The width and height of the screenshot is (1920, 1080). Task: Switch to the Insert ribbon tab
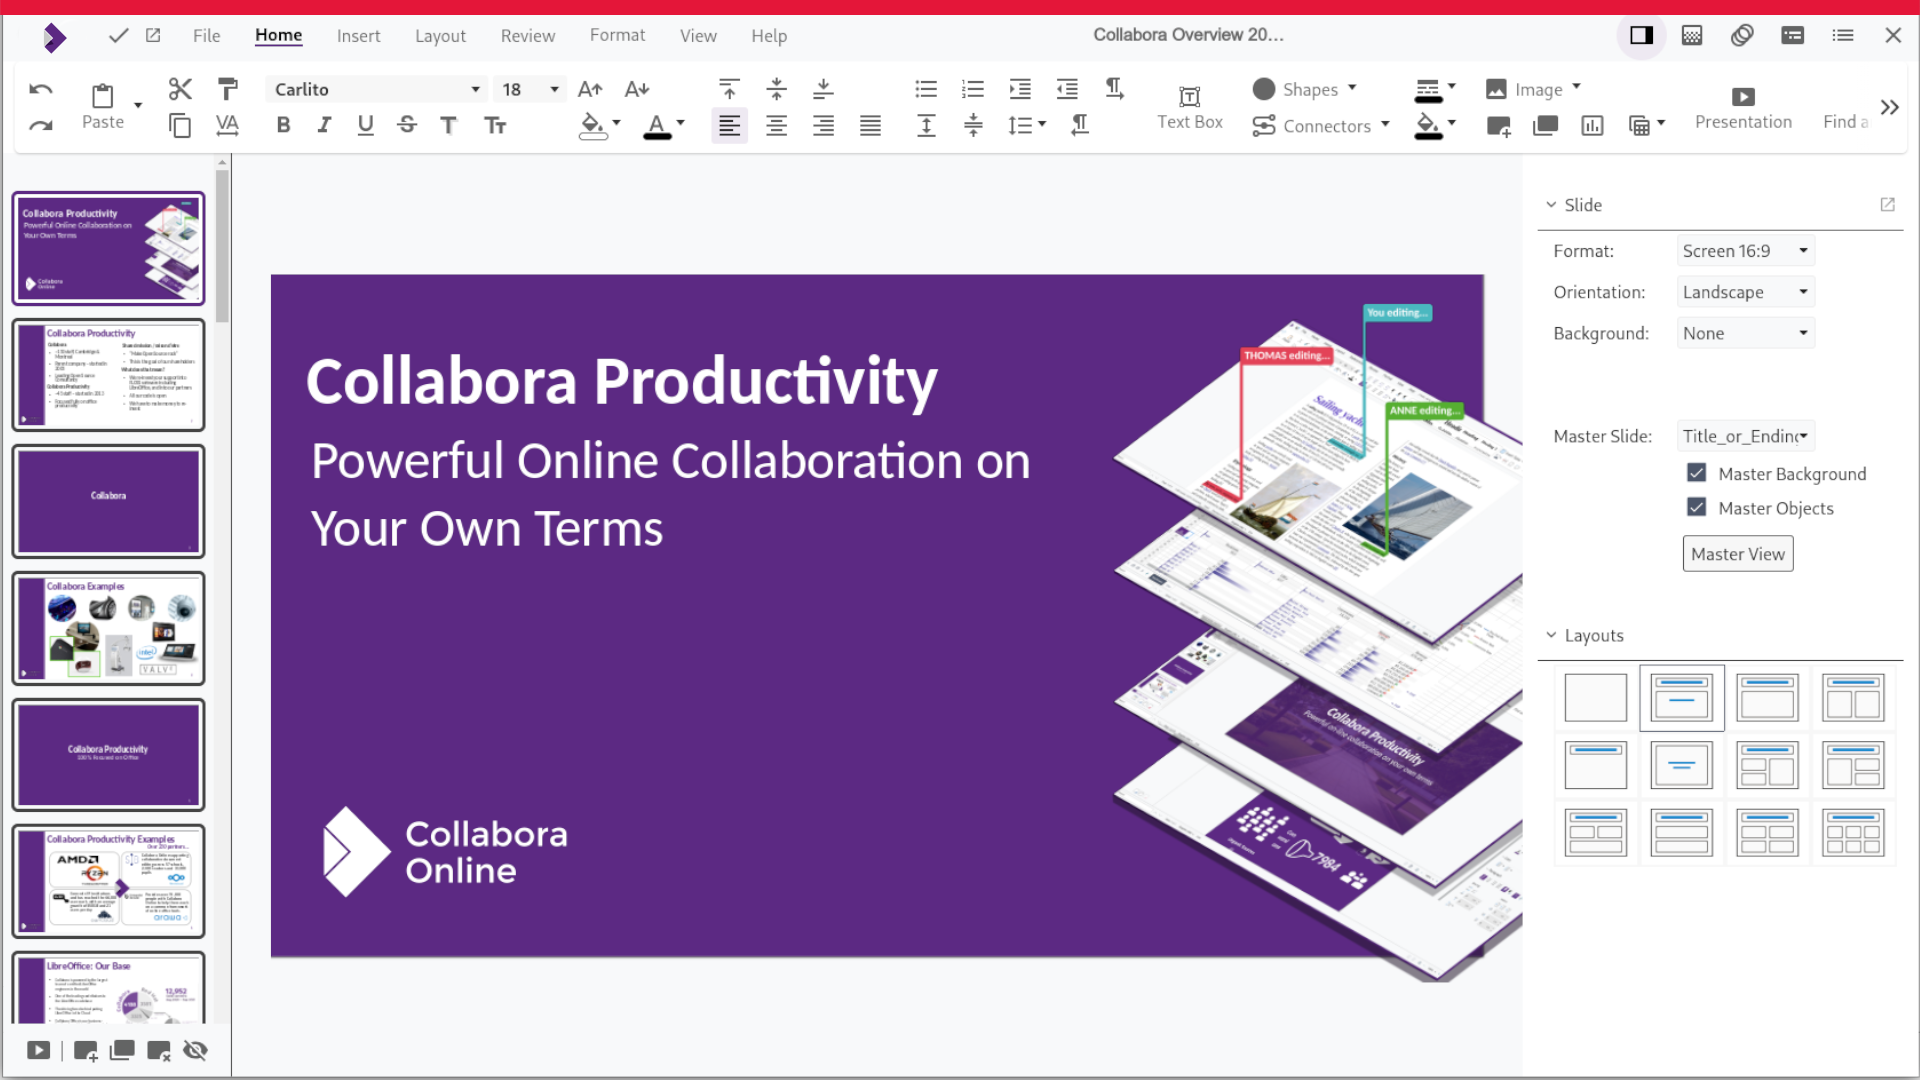[x=359, y=36]
